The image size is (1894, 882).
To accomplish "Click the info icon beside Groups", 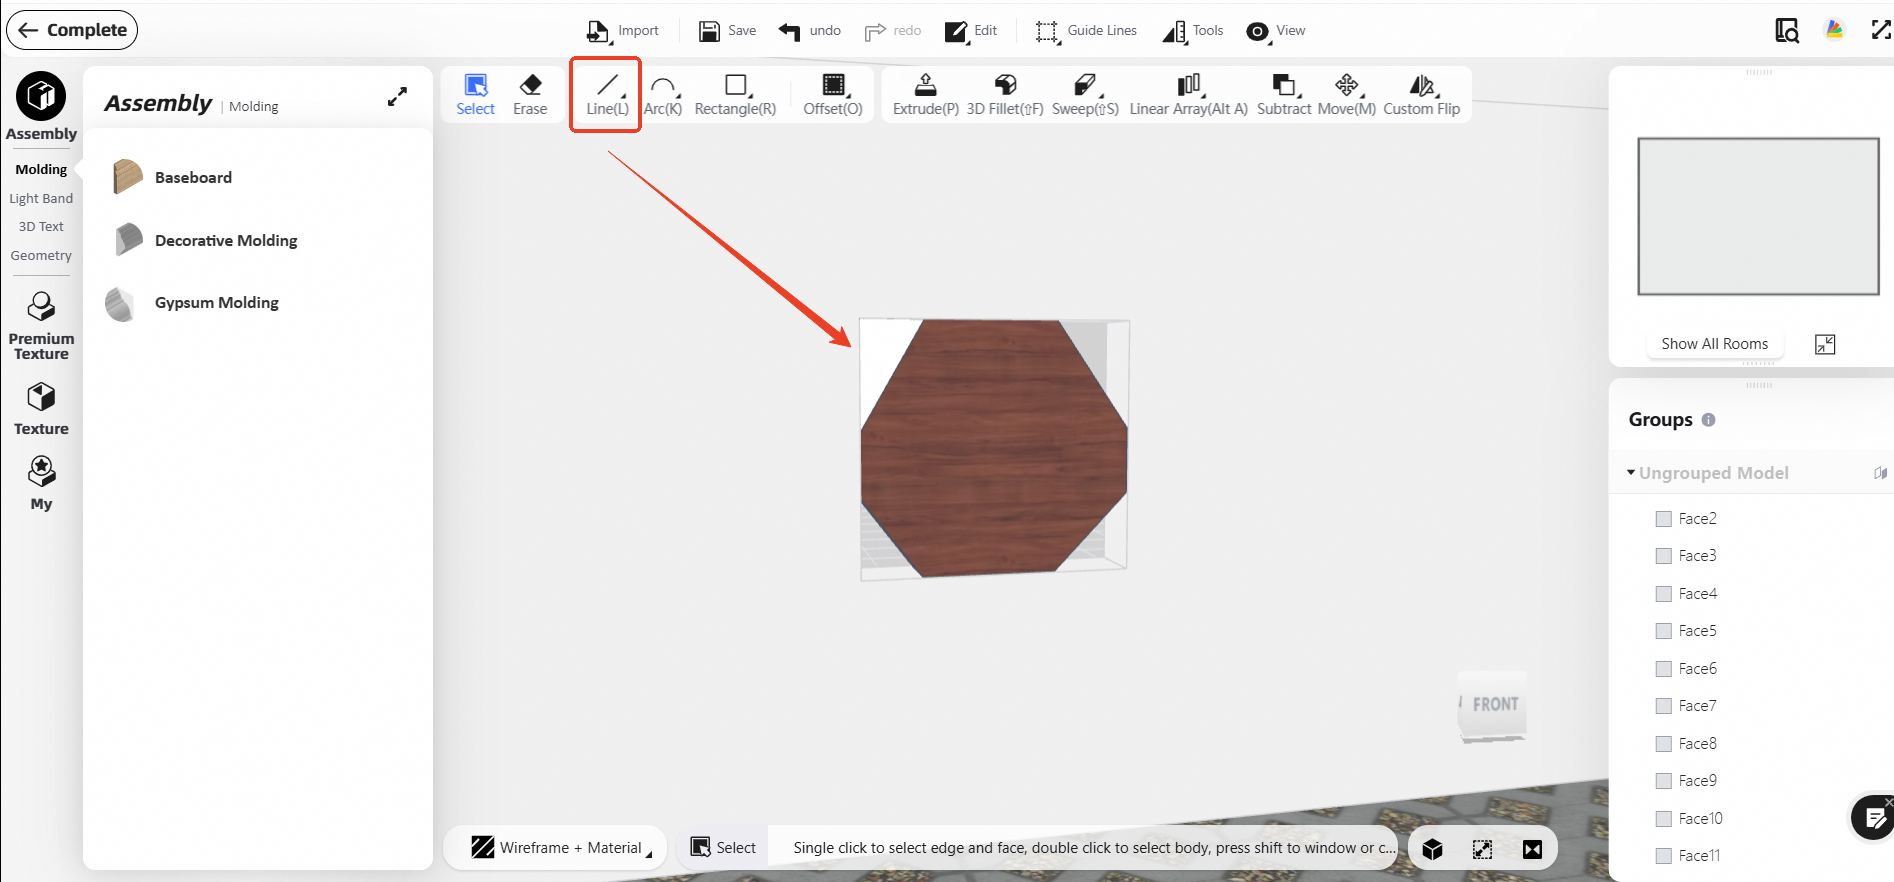I will pos(1708,420).
